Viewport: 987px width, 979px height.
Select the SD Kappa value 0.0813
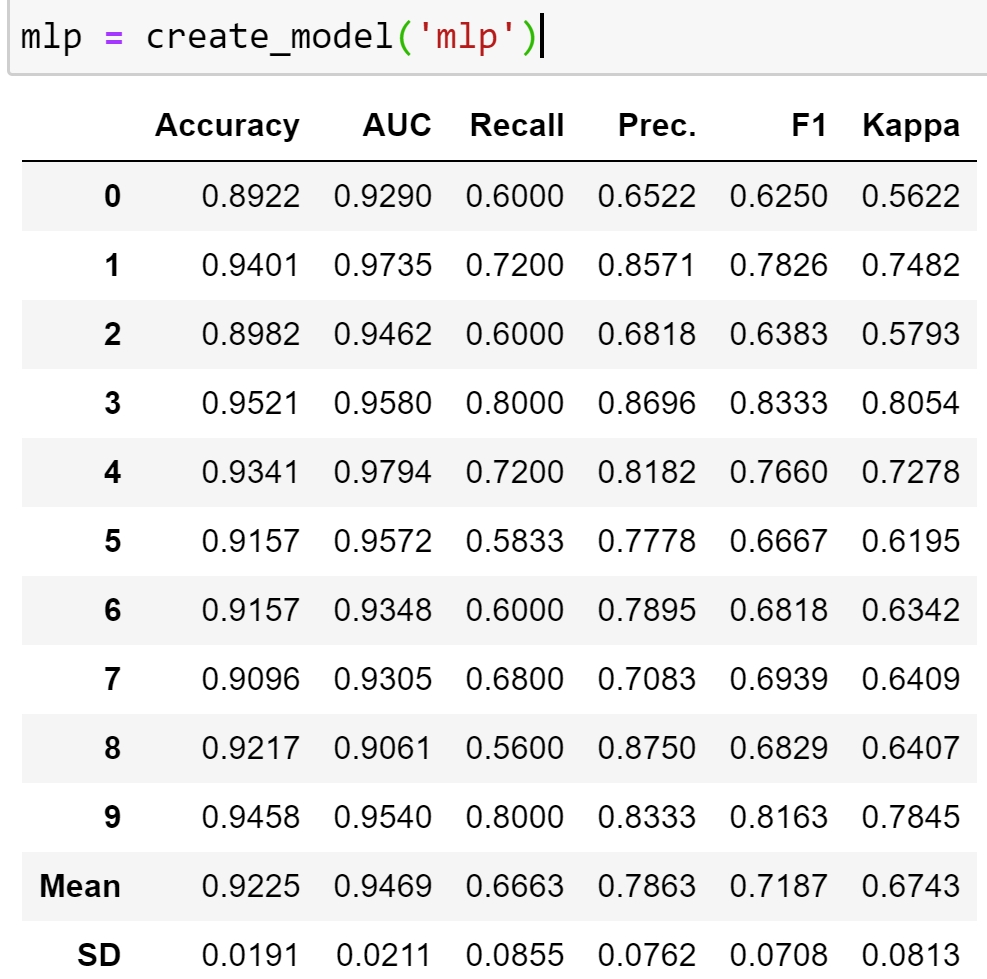click(910, 955)
